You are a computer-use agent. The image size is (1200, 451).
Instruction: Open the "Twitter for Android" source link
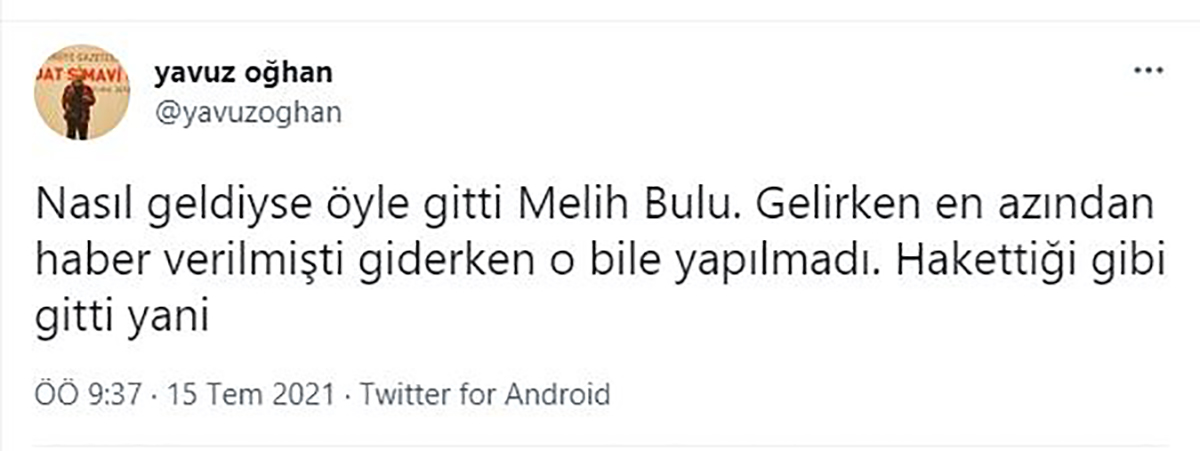click(485, 393)
